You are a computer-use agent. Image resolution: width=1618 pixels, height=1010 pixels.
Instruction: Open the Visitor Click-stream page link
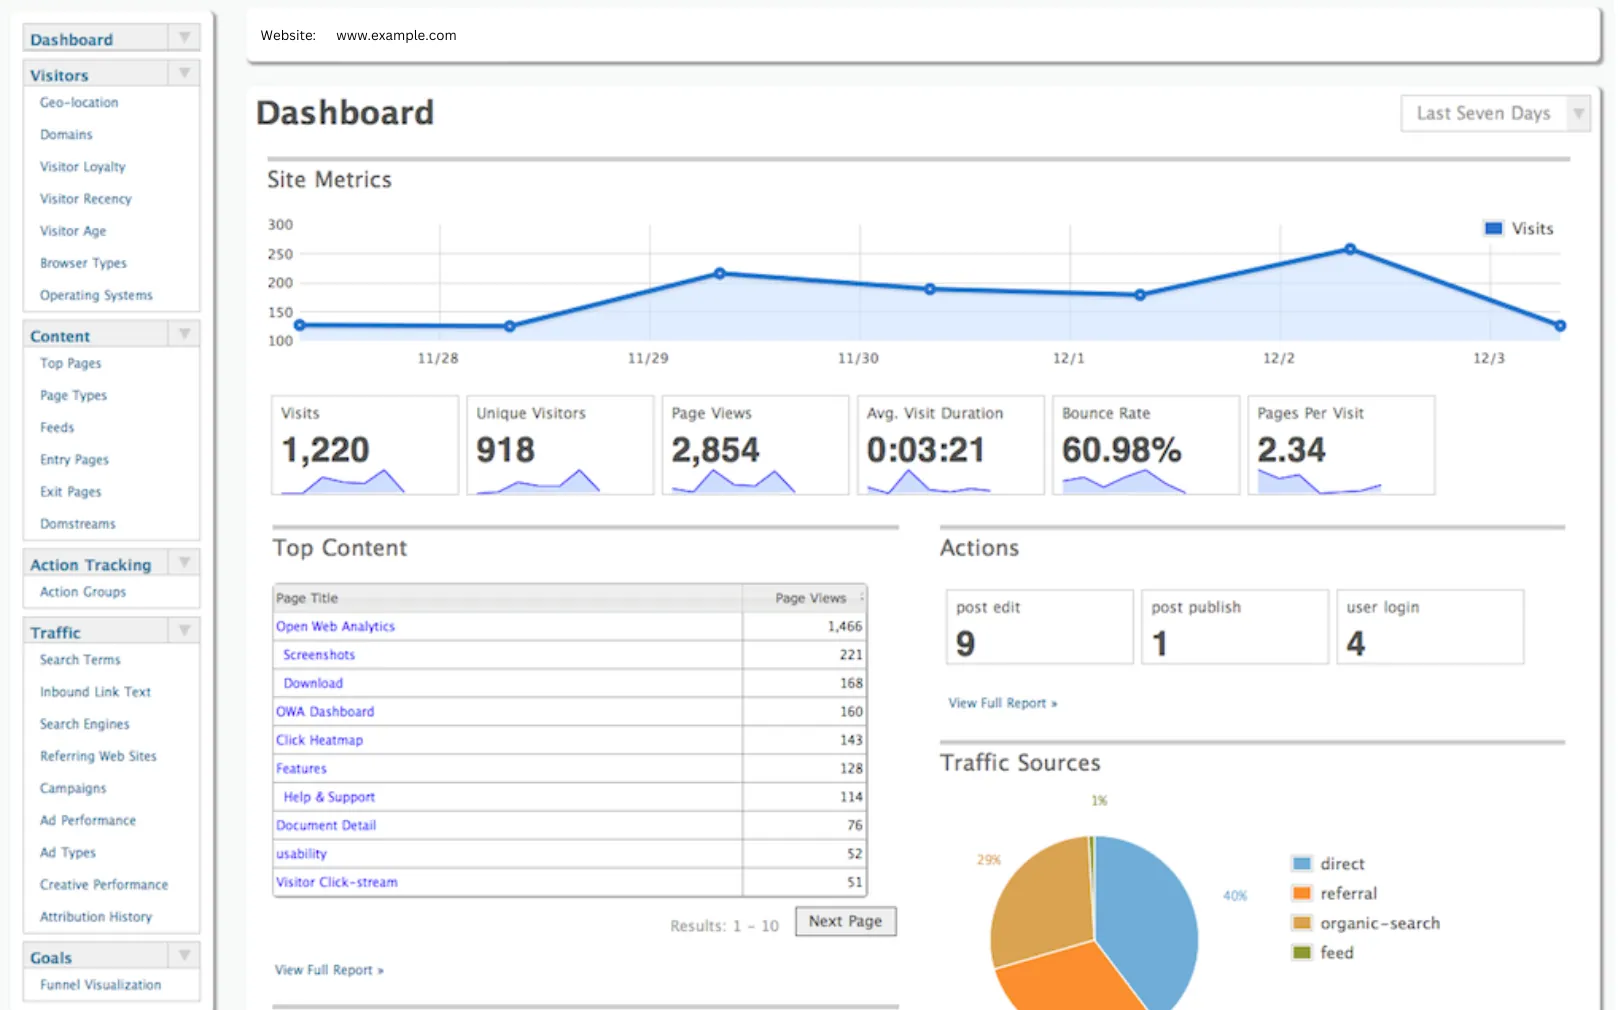337,882
